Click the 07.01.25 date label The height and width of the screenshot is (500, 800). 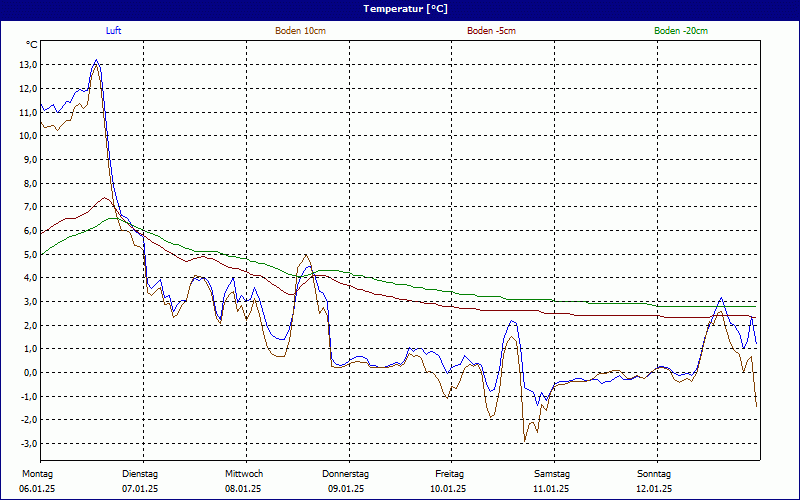(x=140, y=489)
